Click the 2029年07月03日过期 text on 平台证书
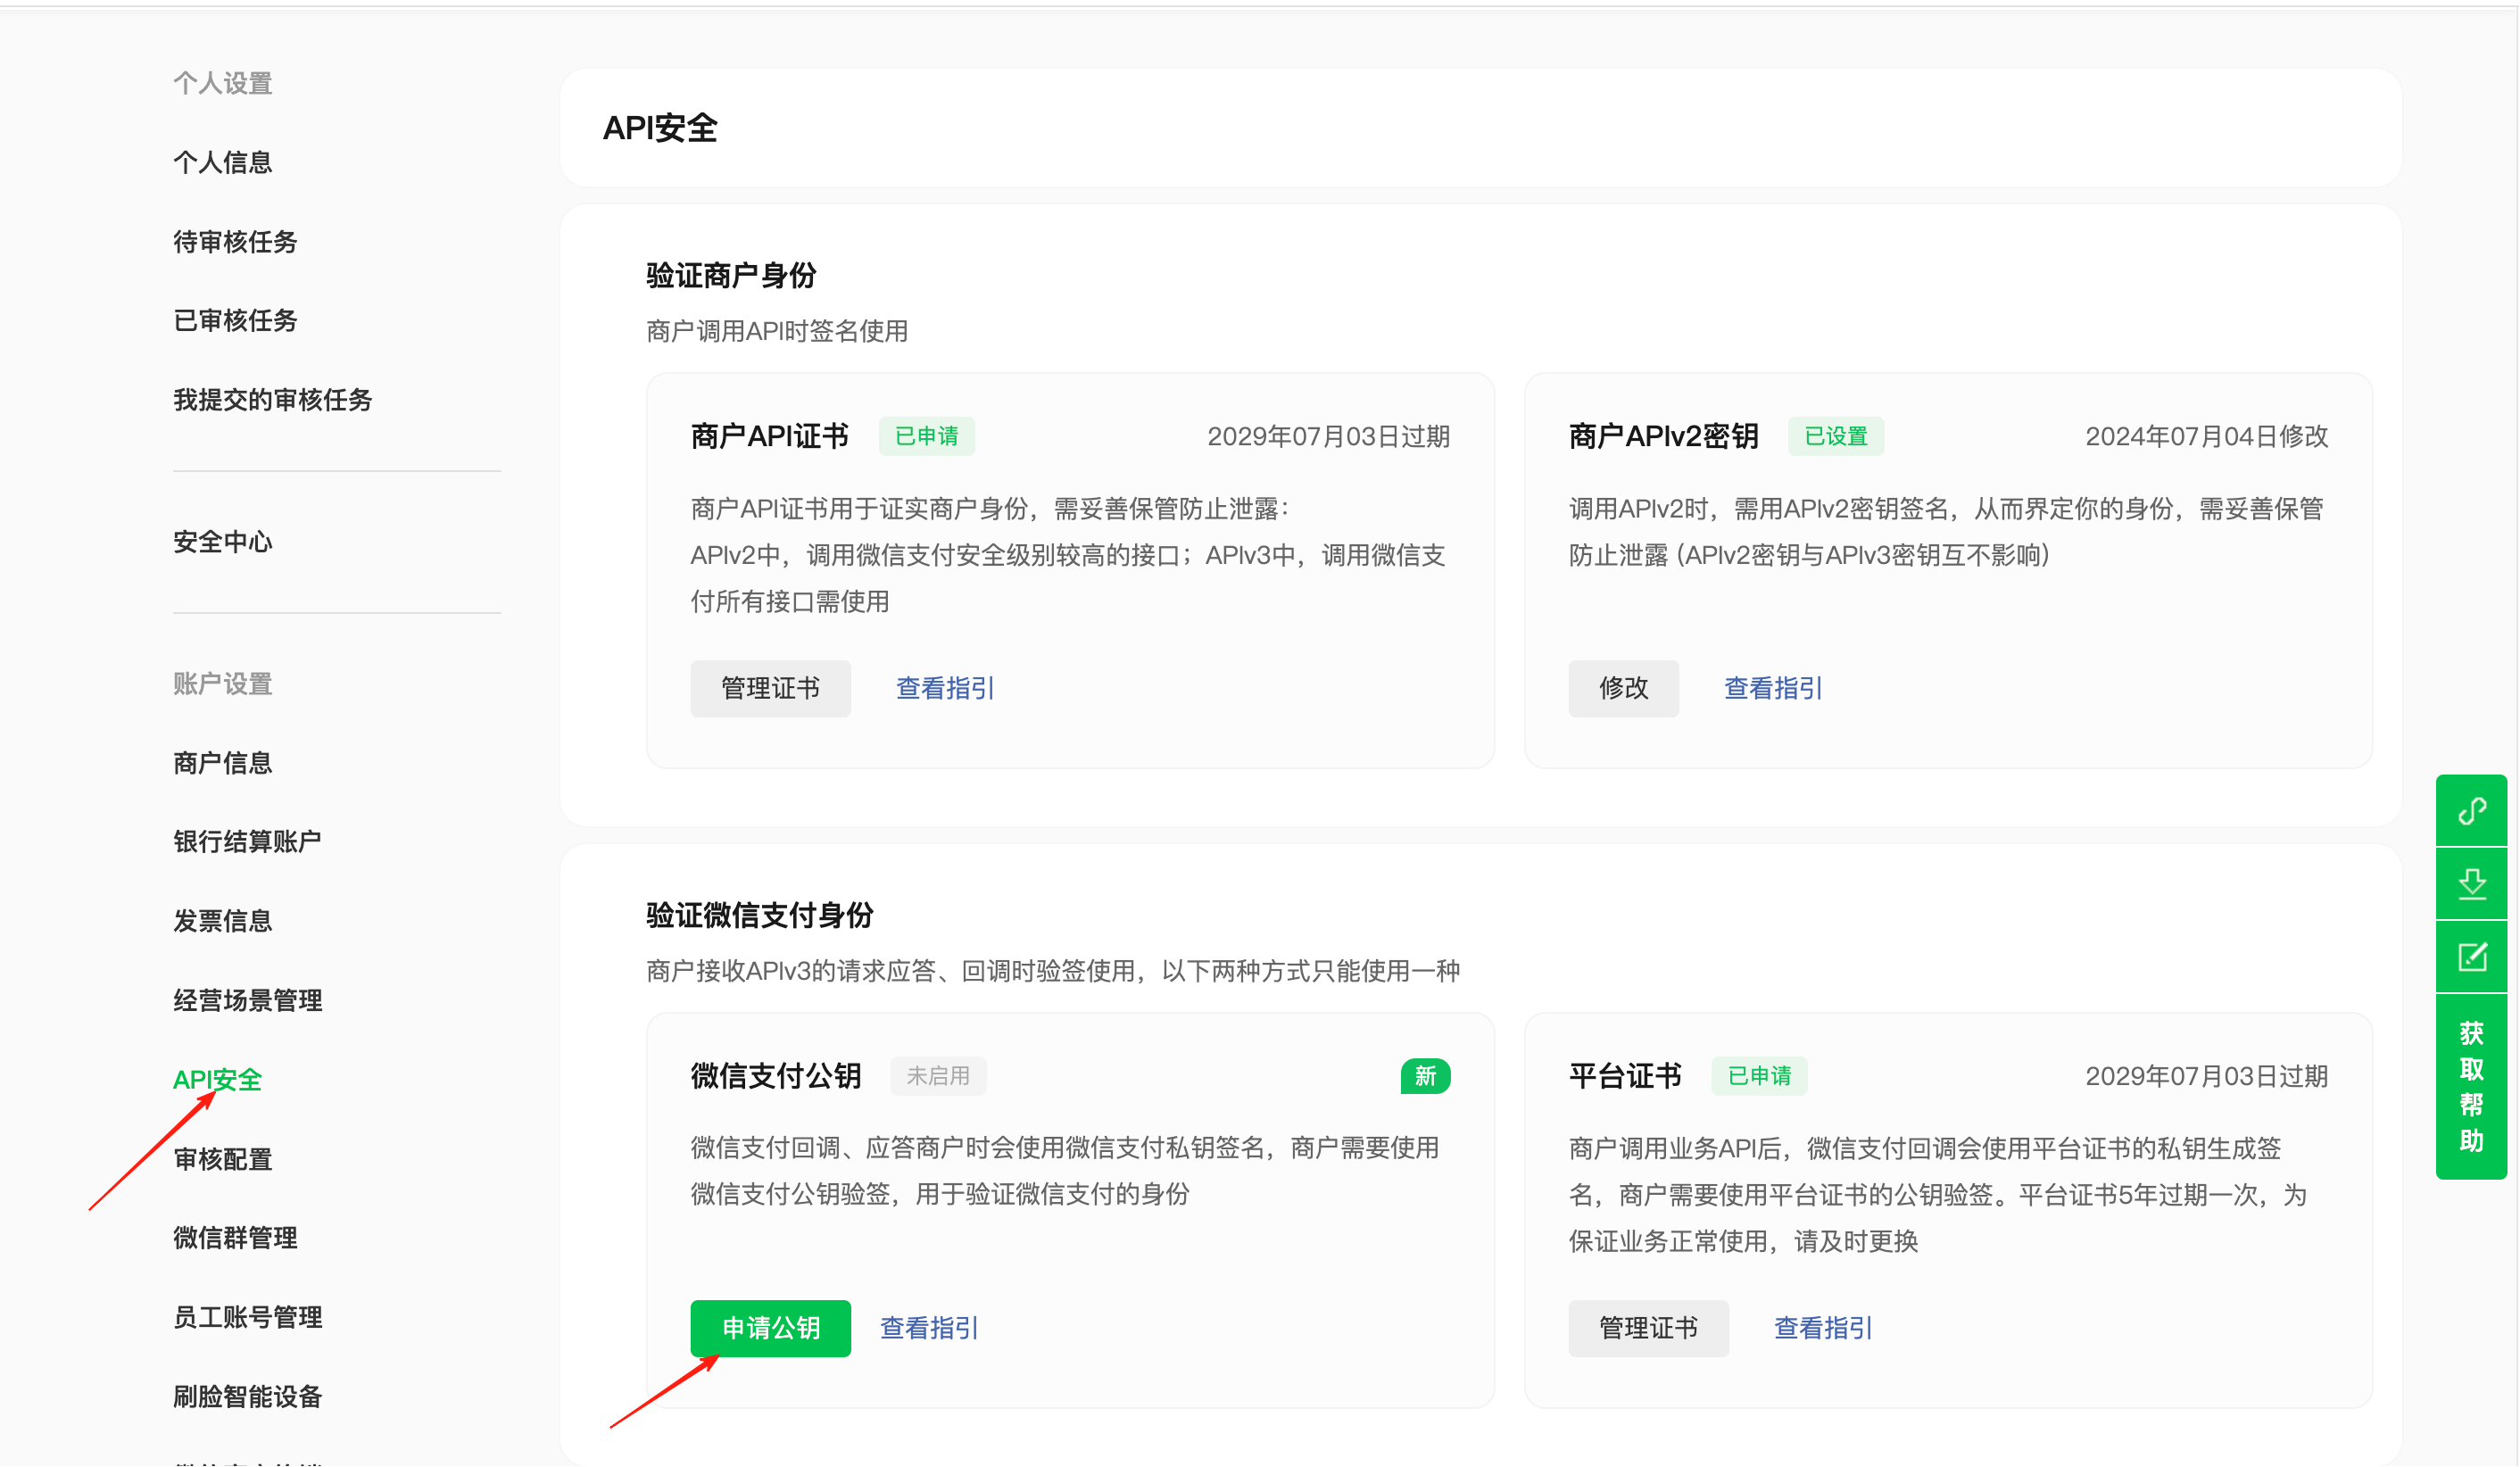The height and width of the screenshot is (1467, 2520). pos(2206,1076)
